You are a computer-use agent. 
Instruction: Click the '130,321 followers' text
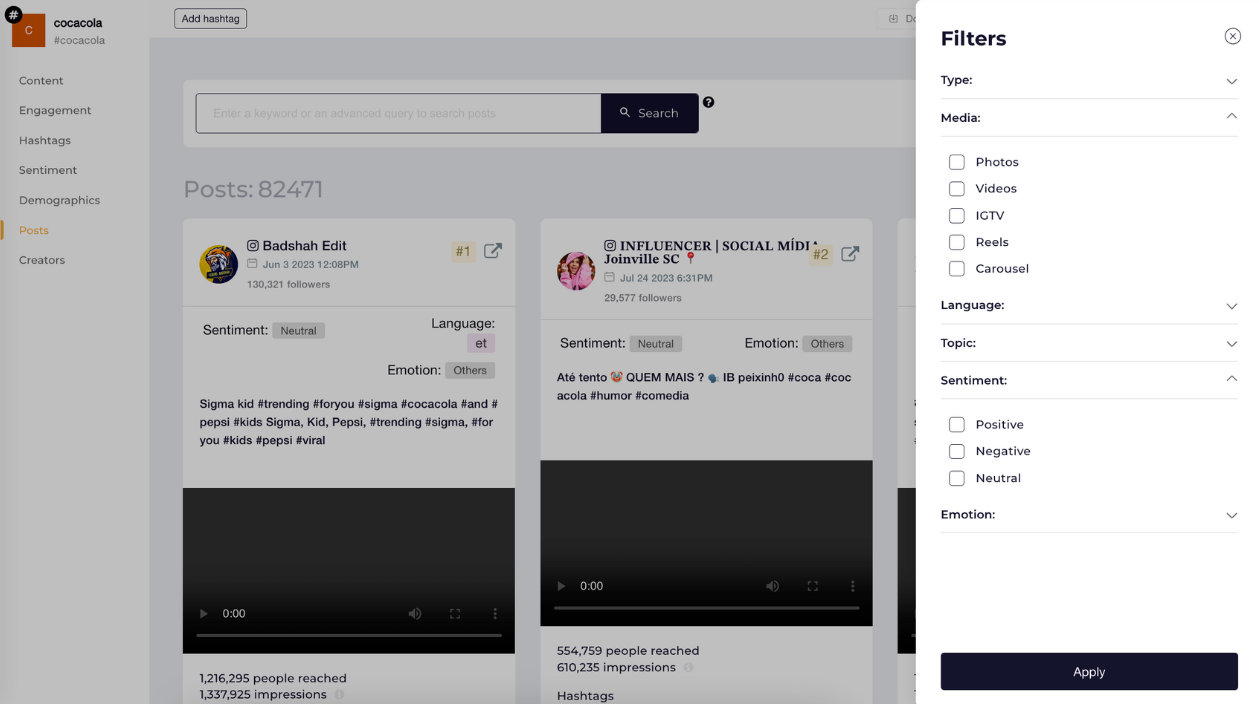pyautogui.click(x=288, y=285)
